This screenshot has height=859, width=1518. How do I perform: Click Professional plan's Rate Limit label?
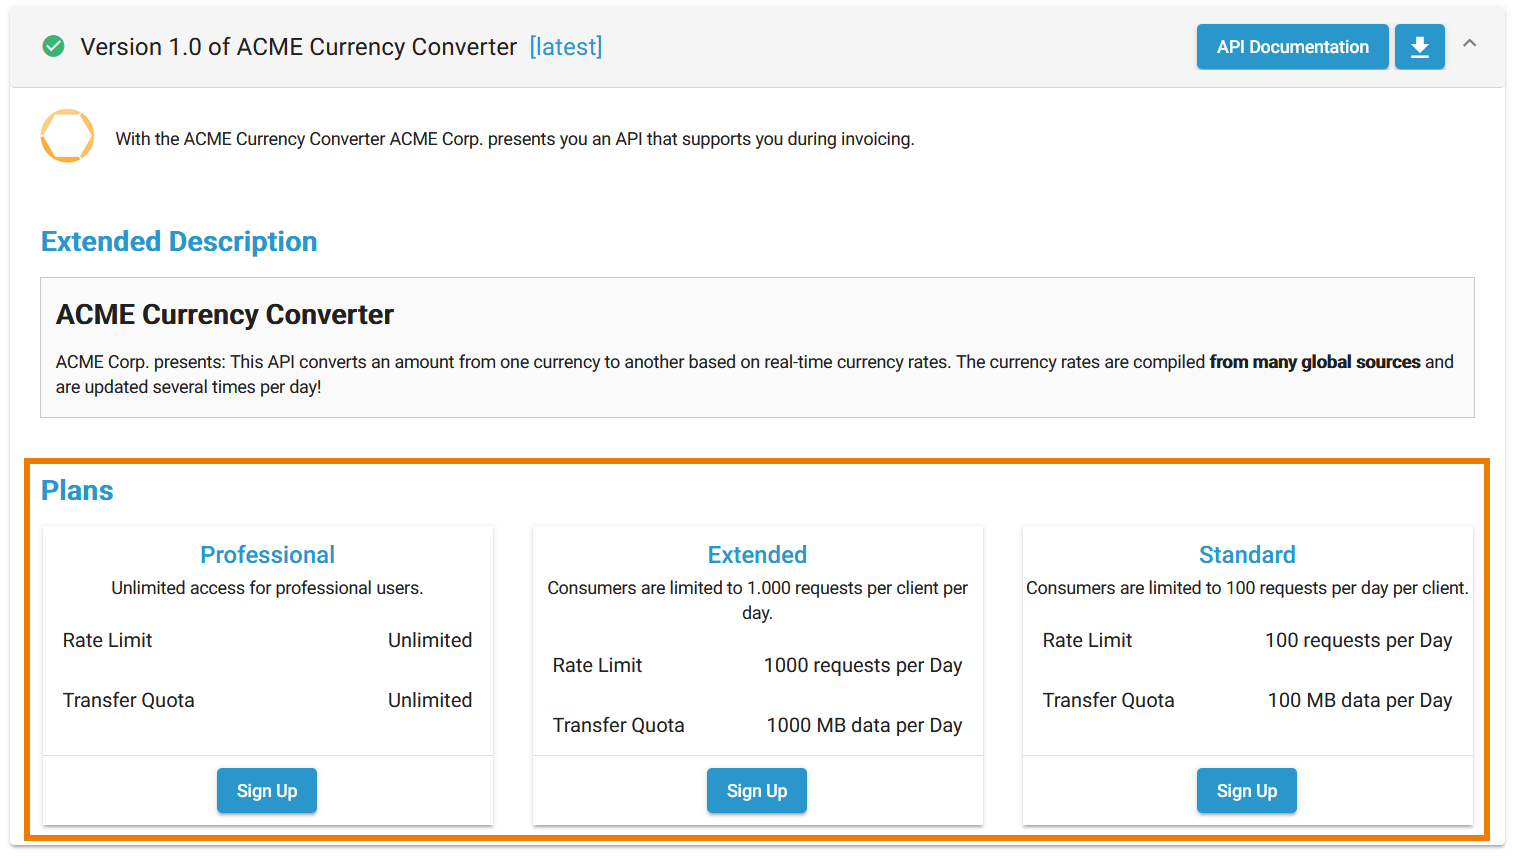108,641
